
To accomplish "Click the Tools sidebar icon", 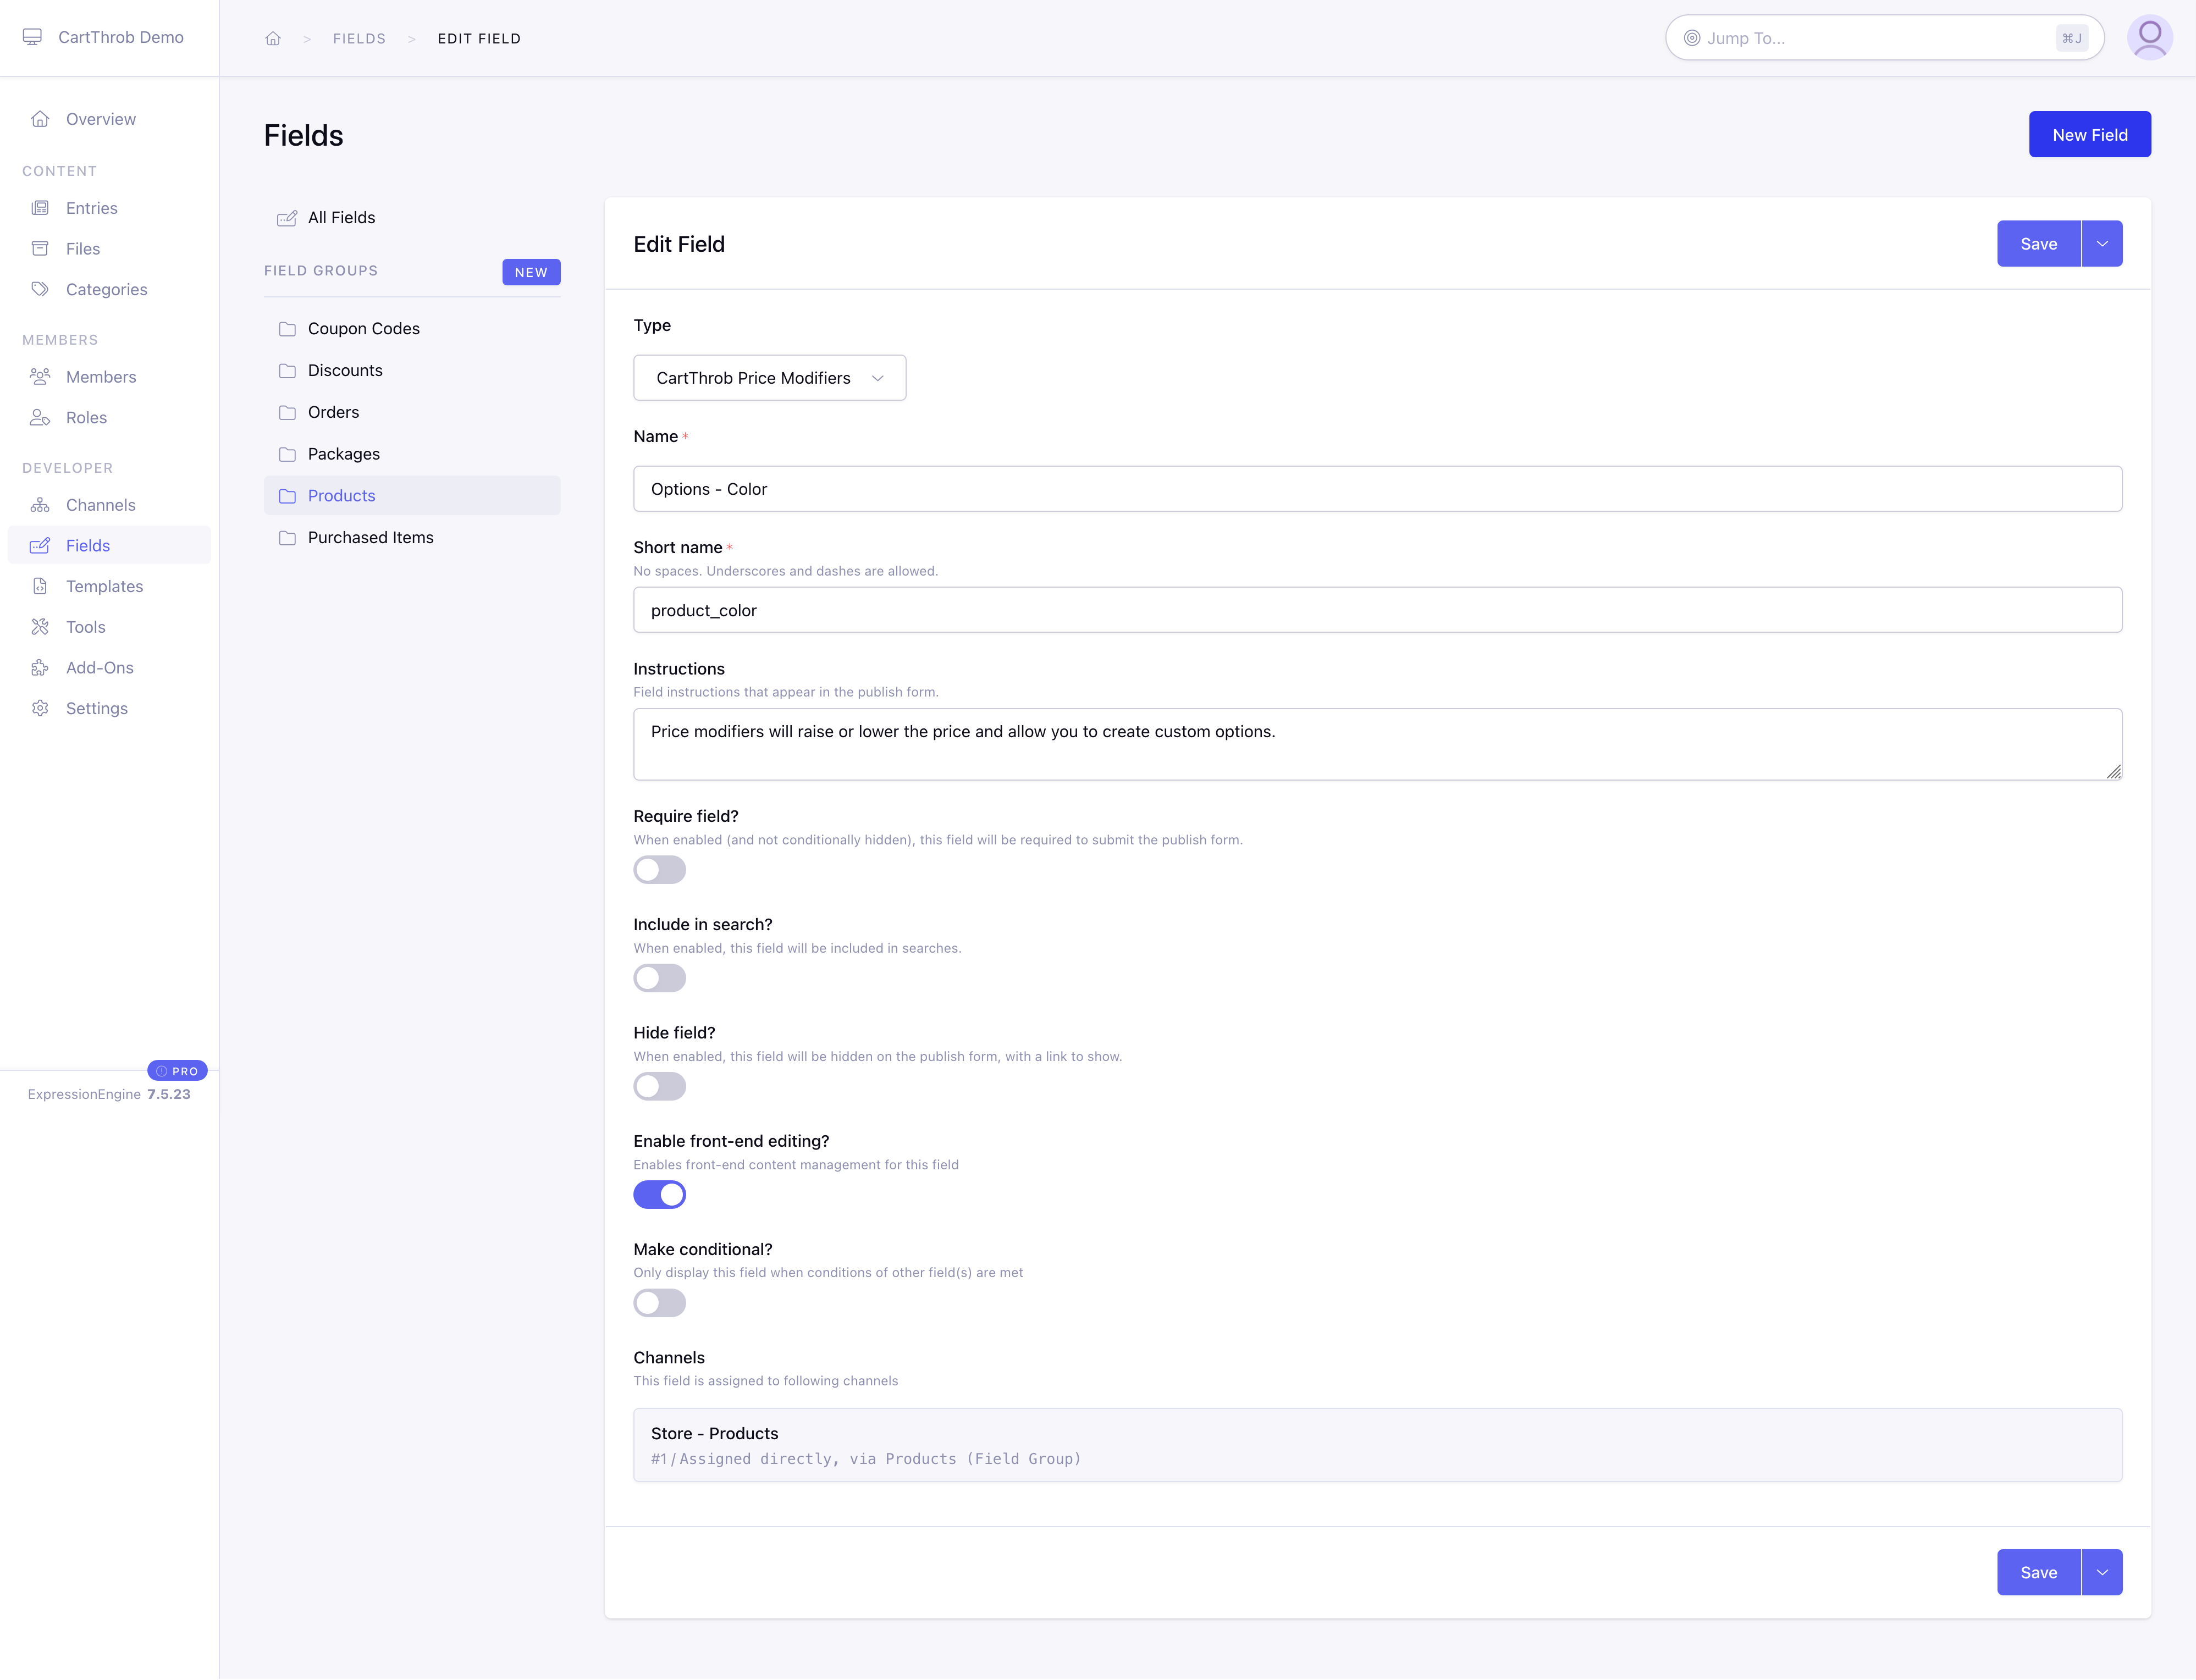I will 40,627.
